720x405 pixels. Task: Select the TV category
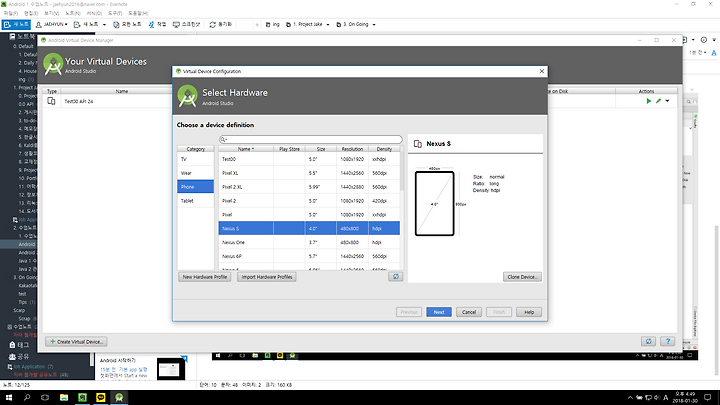click(x=196, y=159)
